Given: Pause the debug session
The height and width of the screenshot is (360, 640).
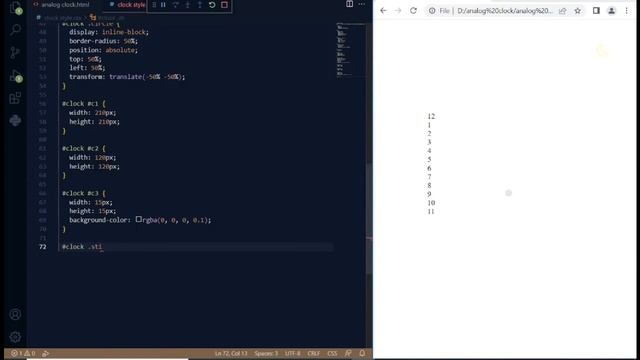Looking at the screenshot, I should [163, 5].
